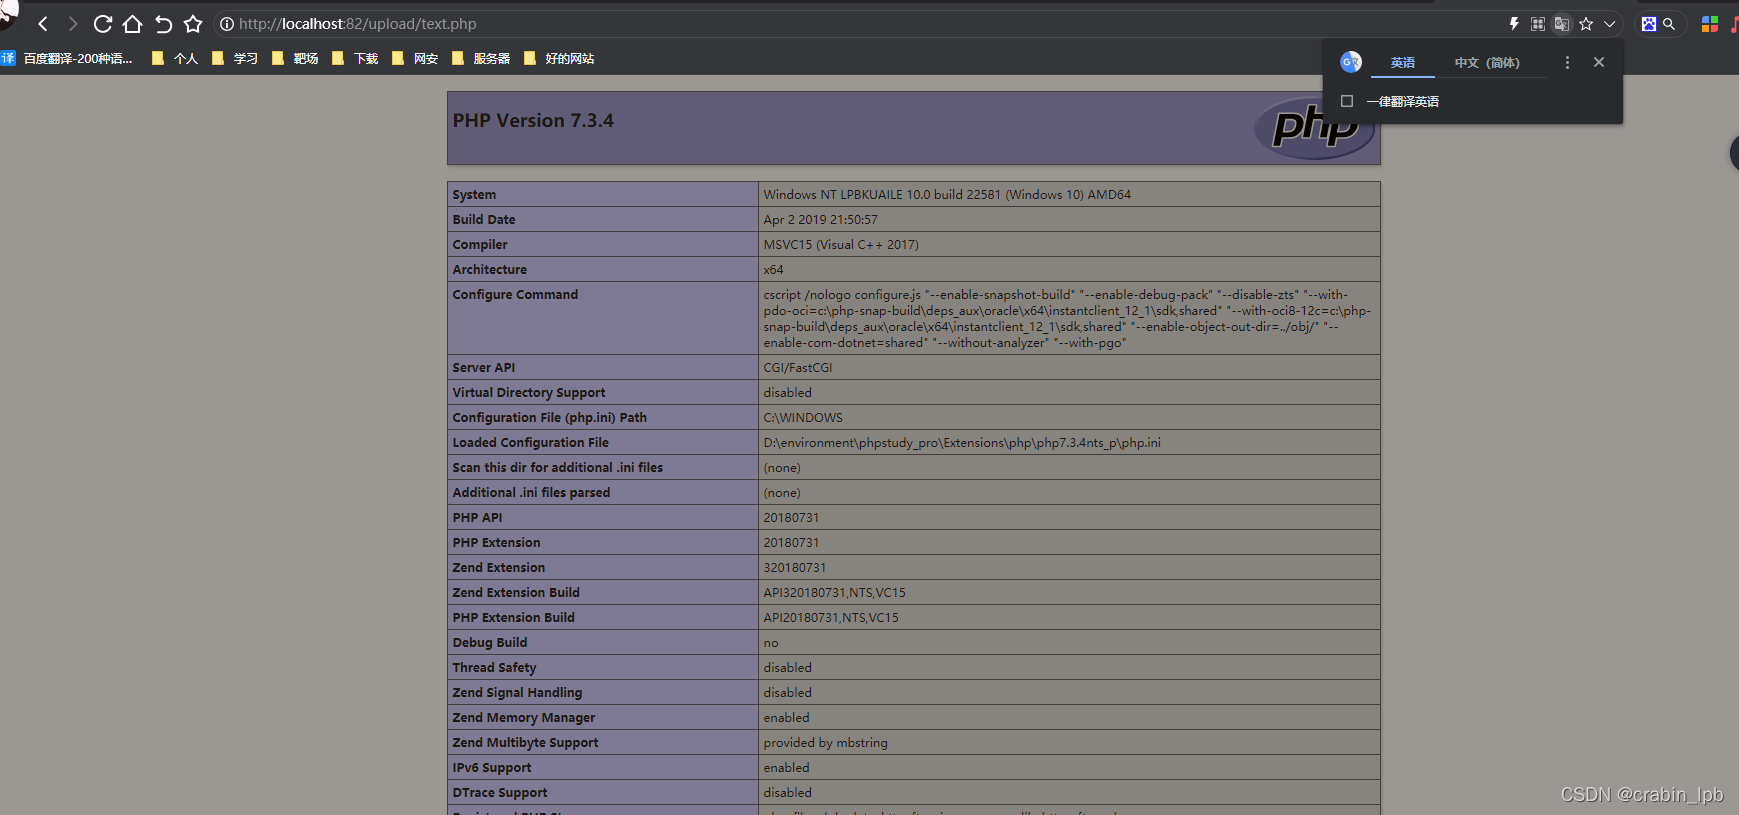1739x815 pixels.
Task: Click the provided by mbstring value
Action: click(x=825, y=742)
